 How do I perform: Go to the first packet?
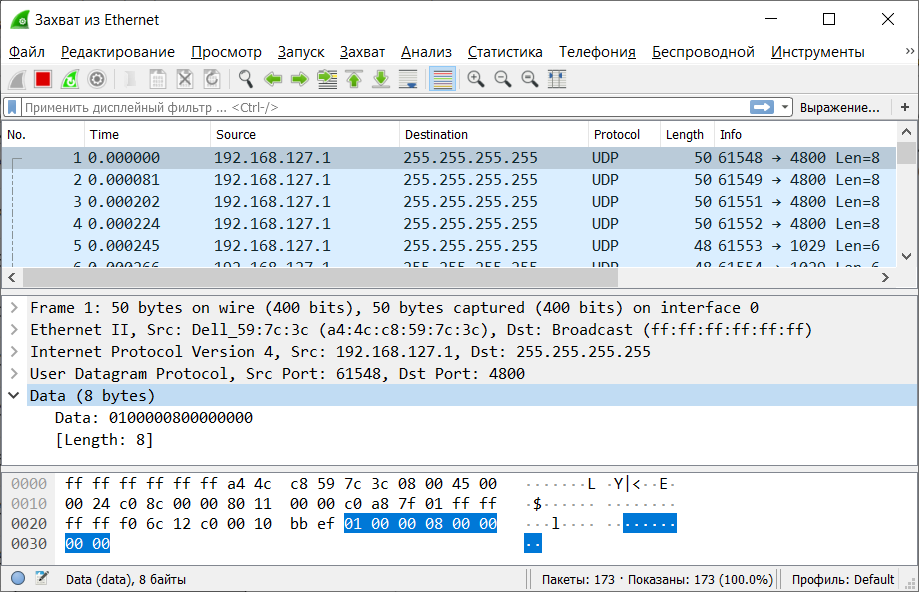coord(354,79)
